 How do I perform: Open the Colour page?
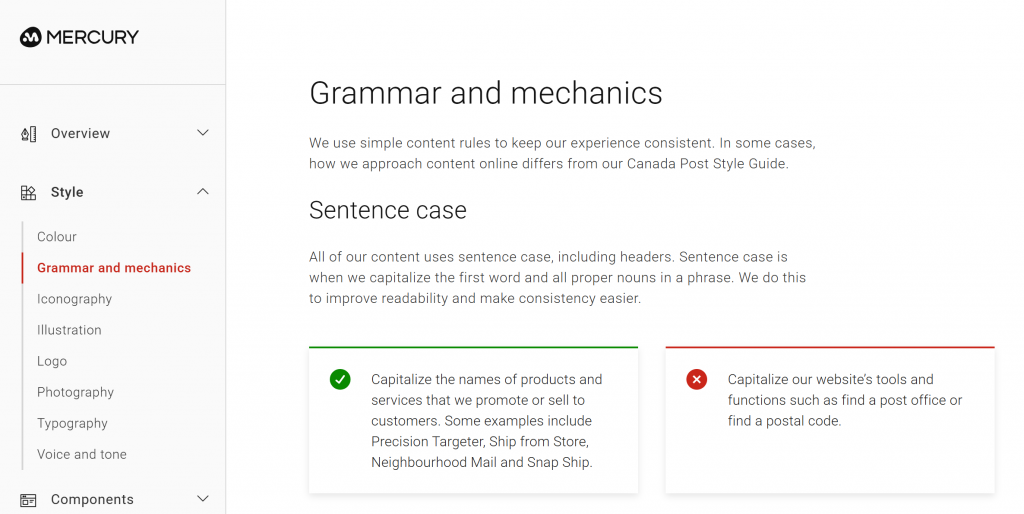[x=57, y=237]
